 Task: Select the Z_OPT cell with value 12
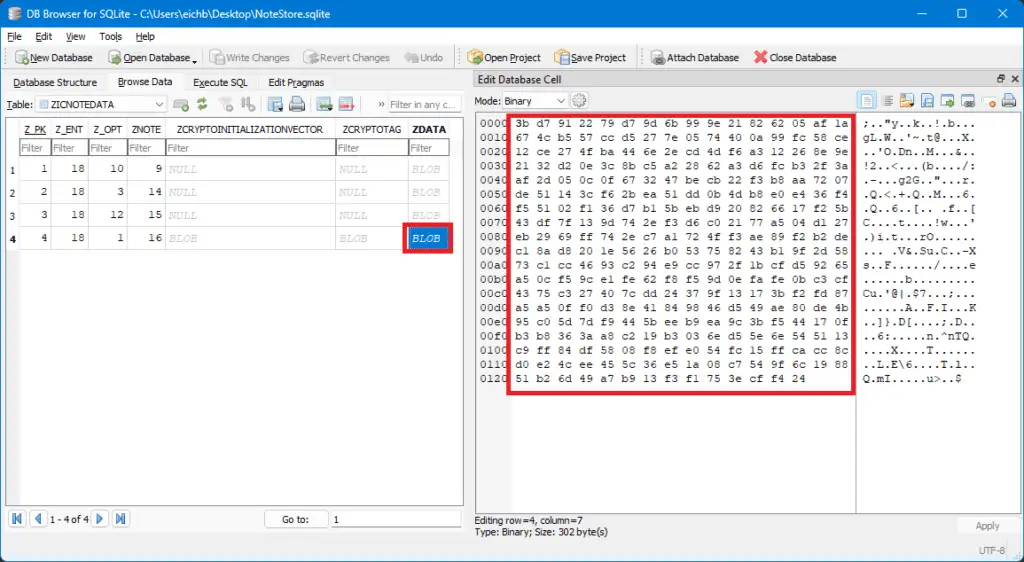[108, 215]
